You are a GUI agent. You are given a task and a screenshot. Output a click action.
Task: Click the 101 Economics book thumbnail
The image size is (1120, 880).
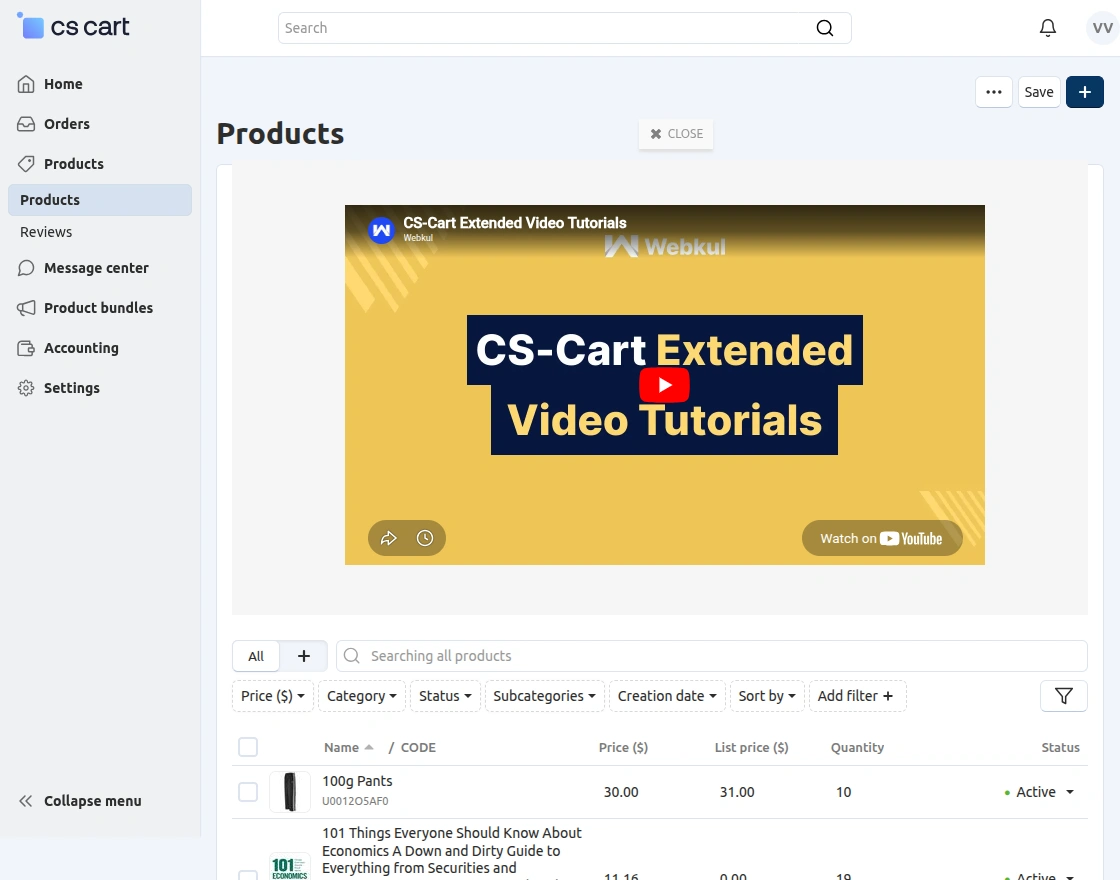tap(290, 866)
